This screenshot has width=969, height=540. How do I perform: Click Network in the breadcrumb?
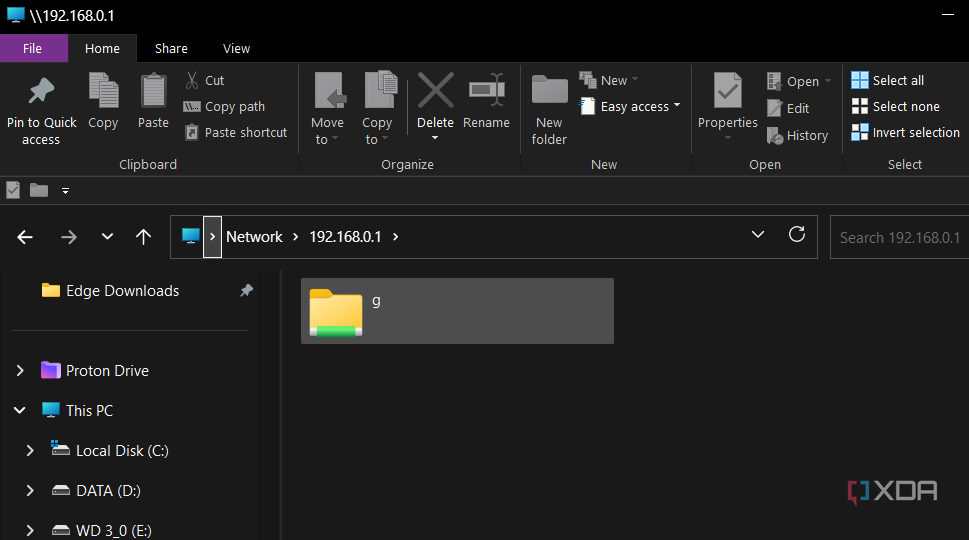254,237
